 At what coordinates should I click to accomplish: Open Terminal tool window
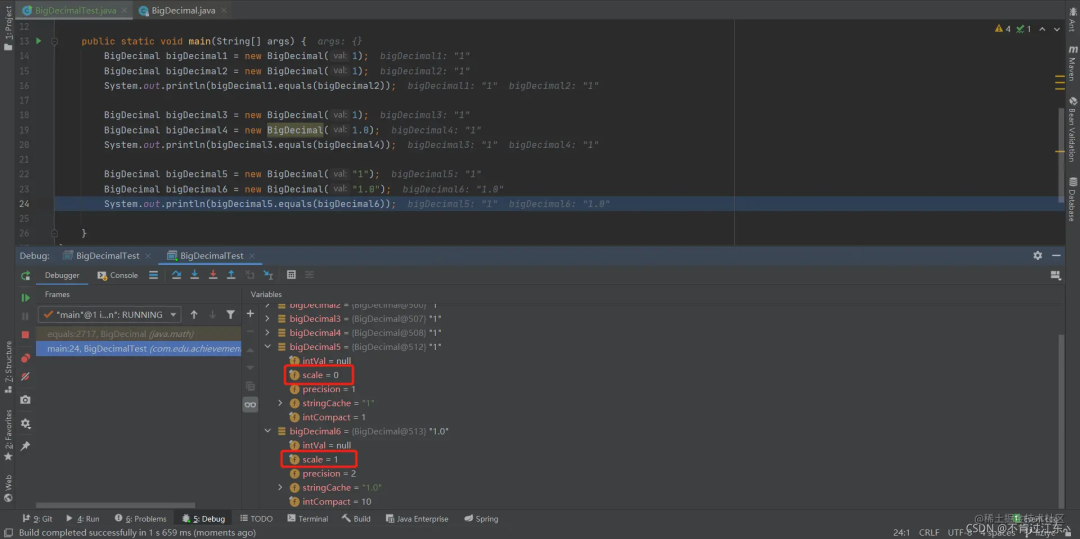point(307,519)
